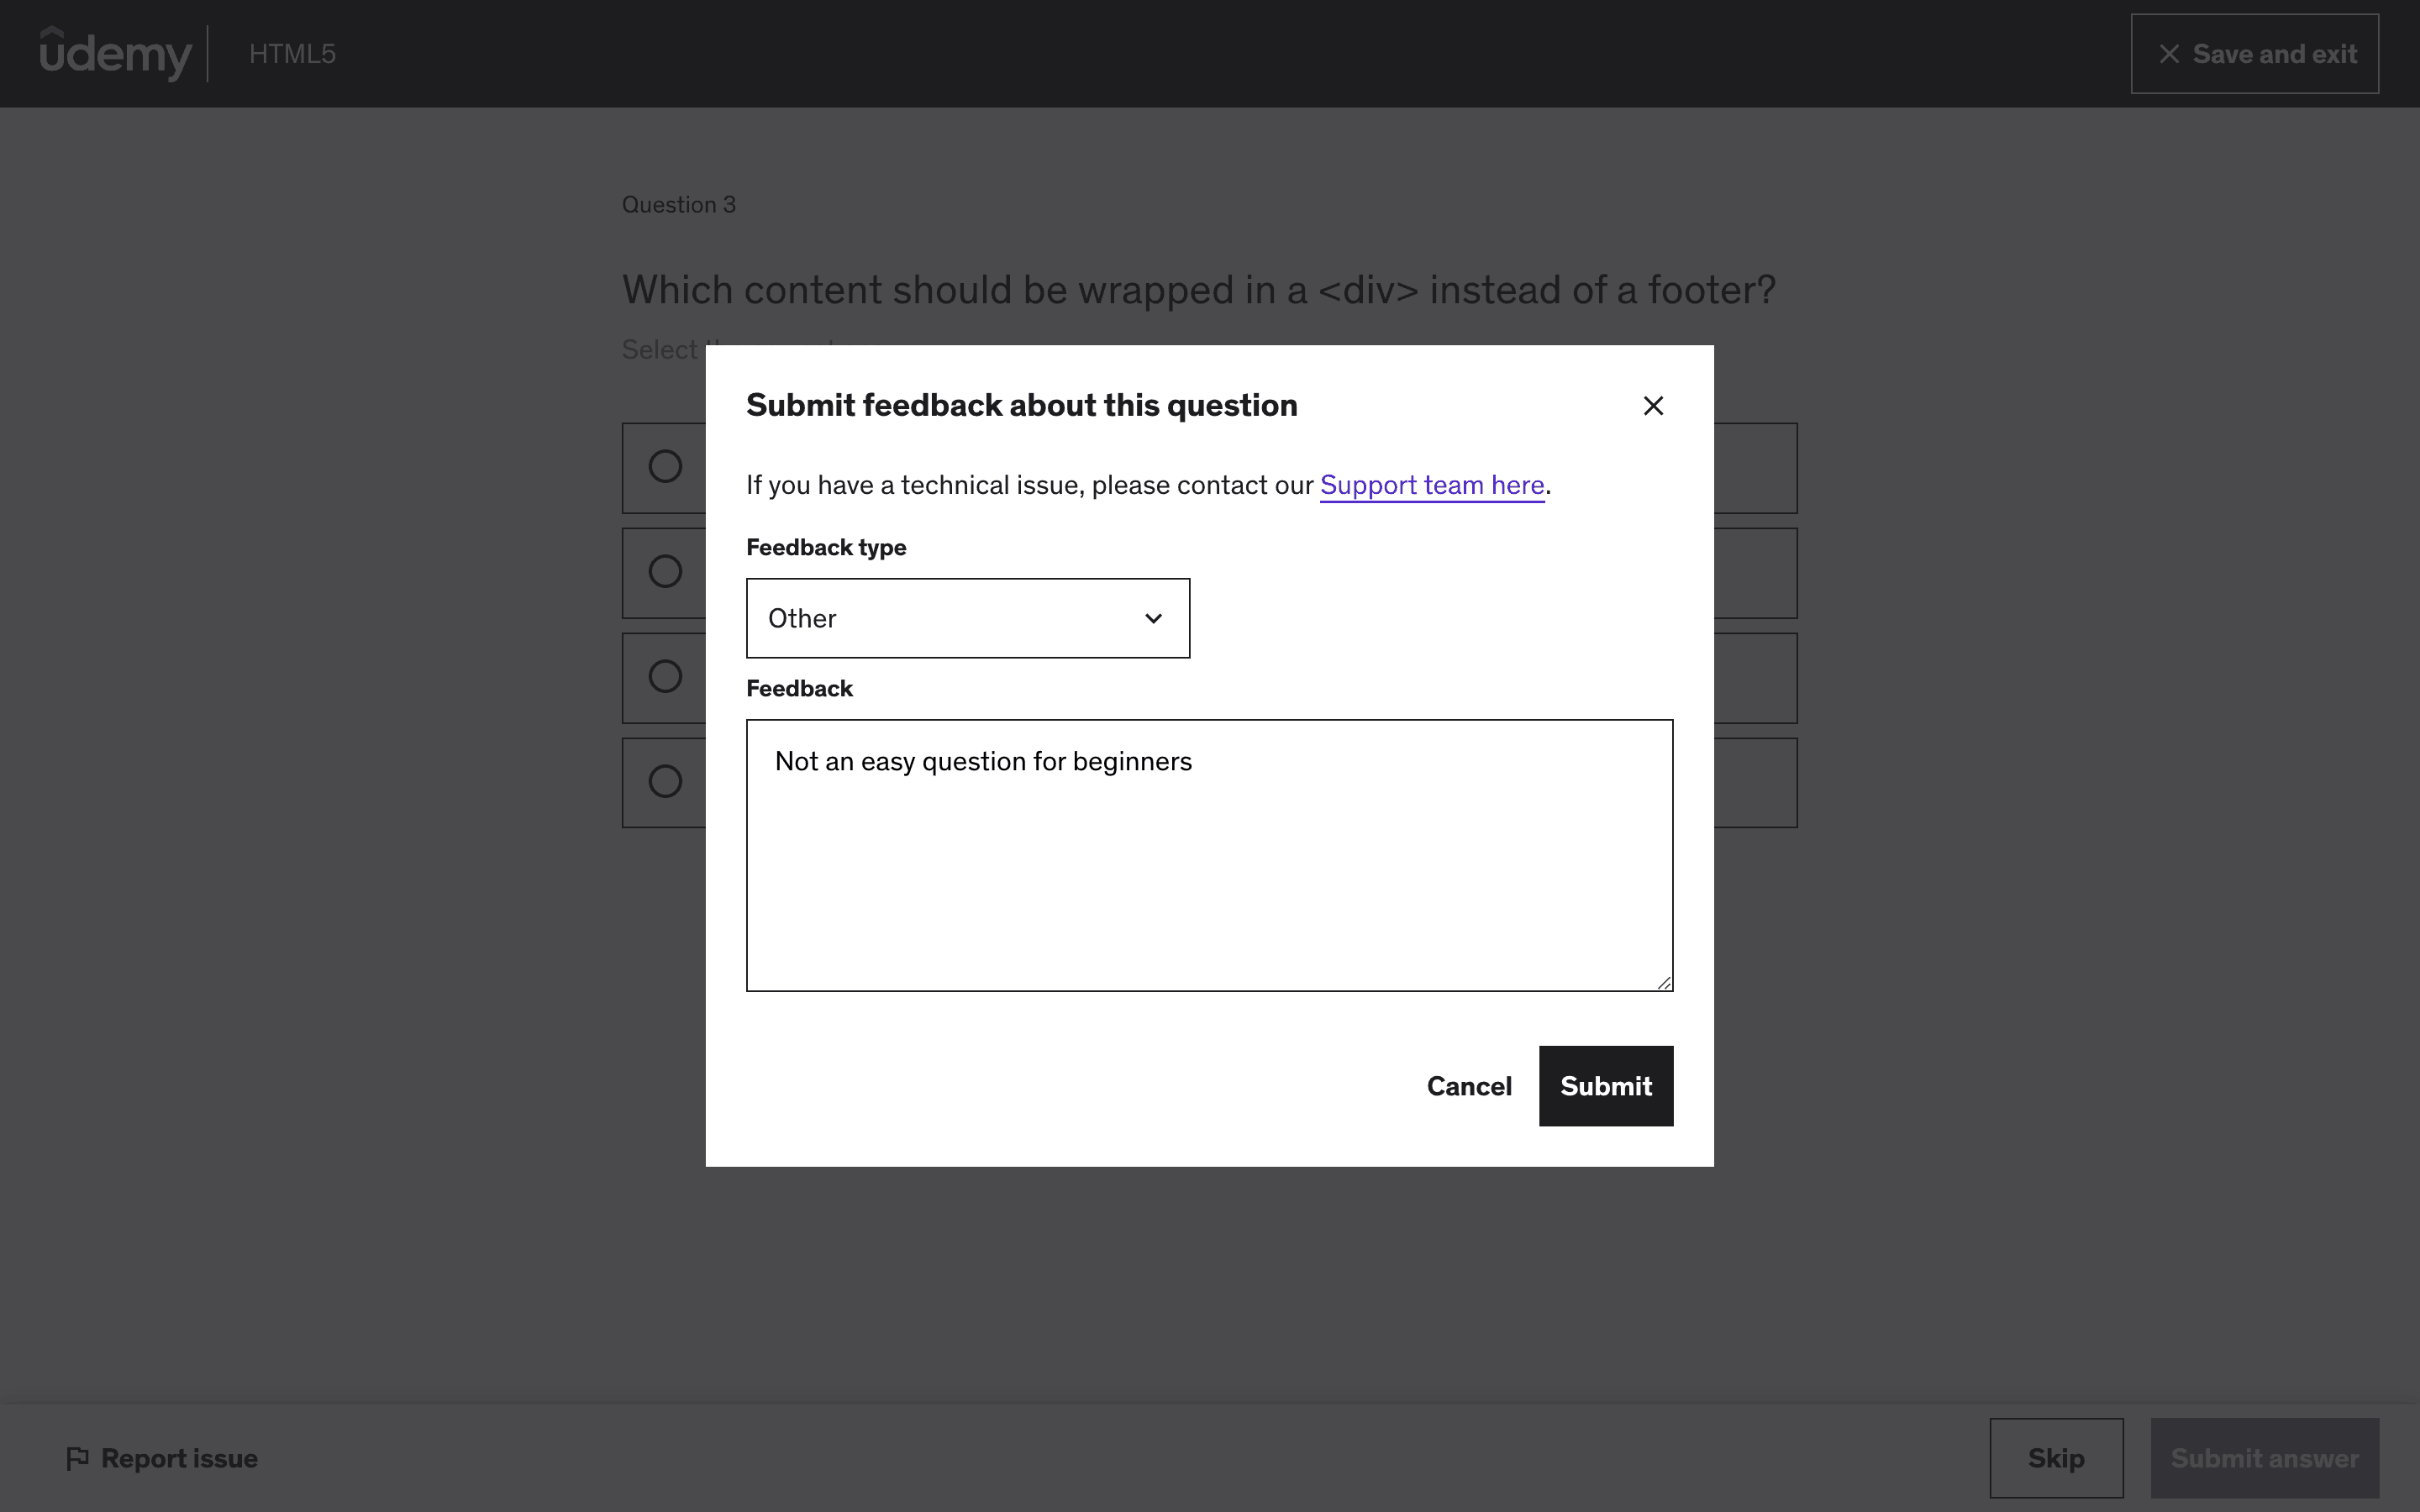
Task: Open the Support team here link
Action: (x=1432, y=485)
